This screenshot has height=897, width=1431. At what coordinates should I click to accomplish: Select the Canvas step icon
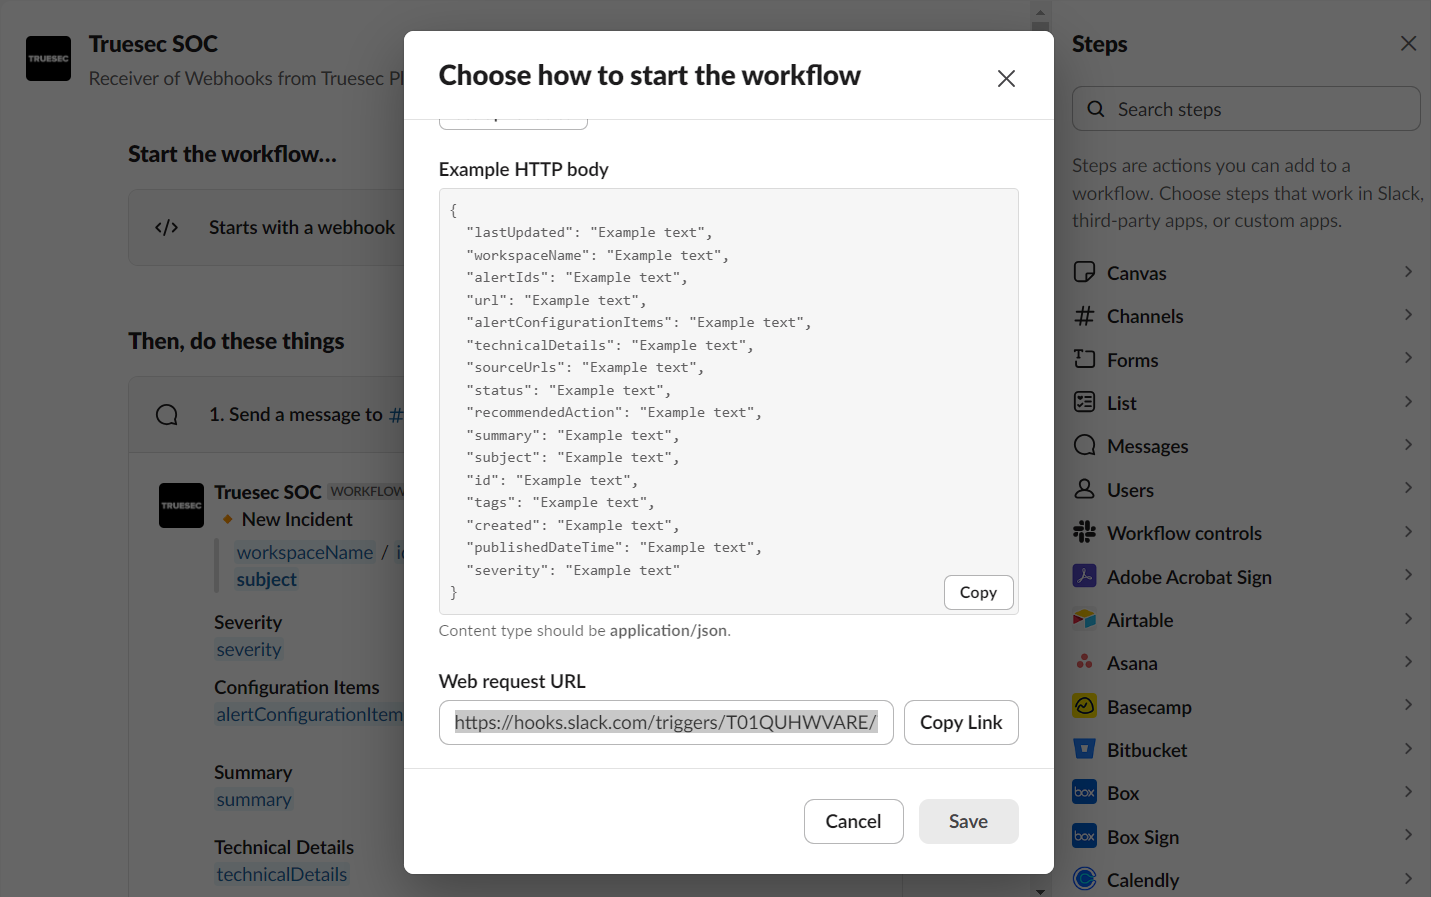coord(1086,272)
